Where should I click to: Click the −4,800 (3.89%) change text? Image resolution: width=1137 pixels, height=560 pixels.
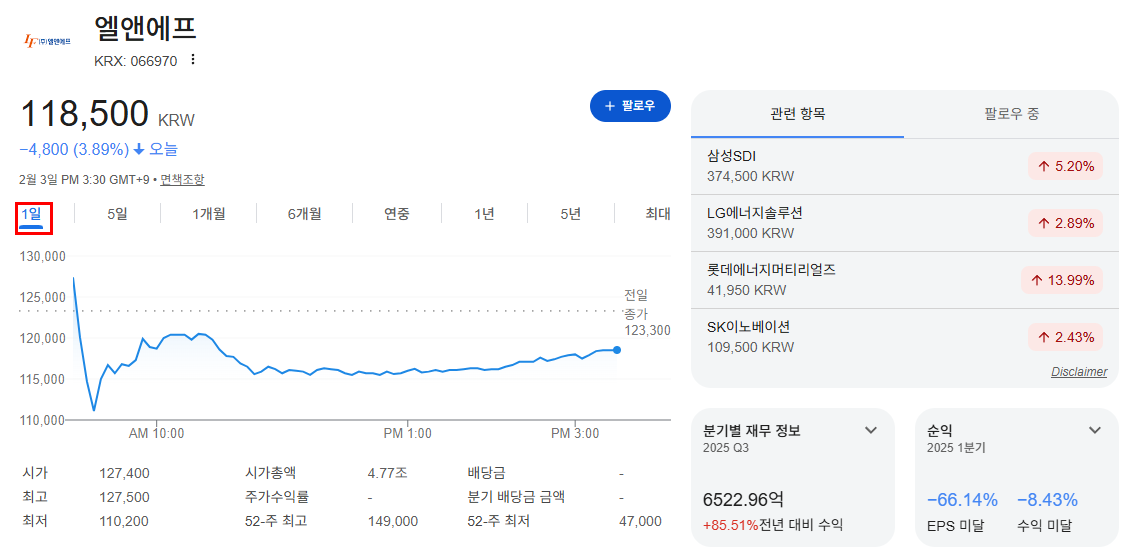point(74,149)
